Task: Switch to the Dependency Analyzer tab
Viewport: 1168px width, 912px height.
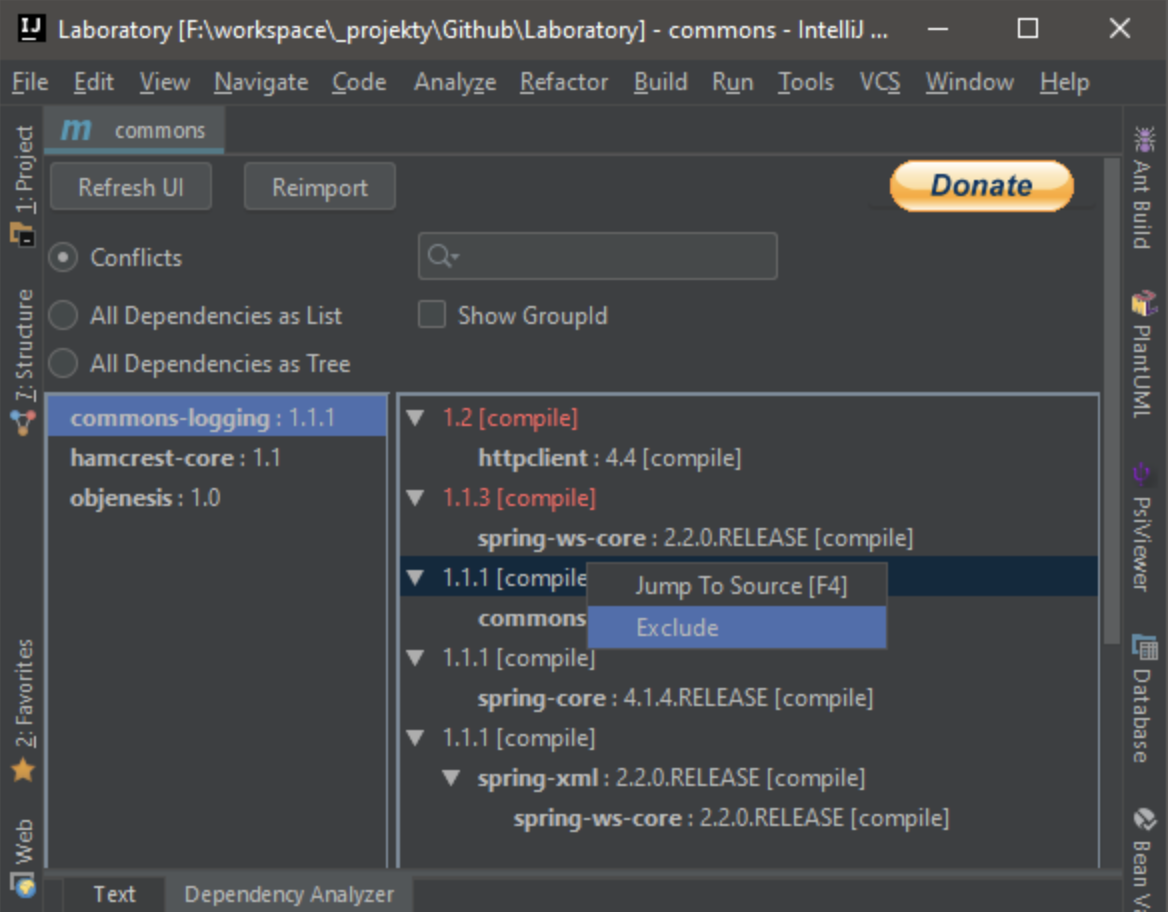Action: click(x=289, y=893)
